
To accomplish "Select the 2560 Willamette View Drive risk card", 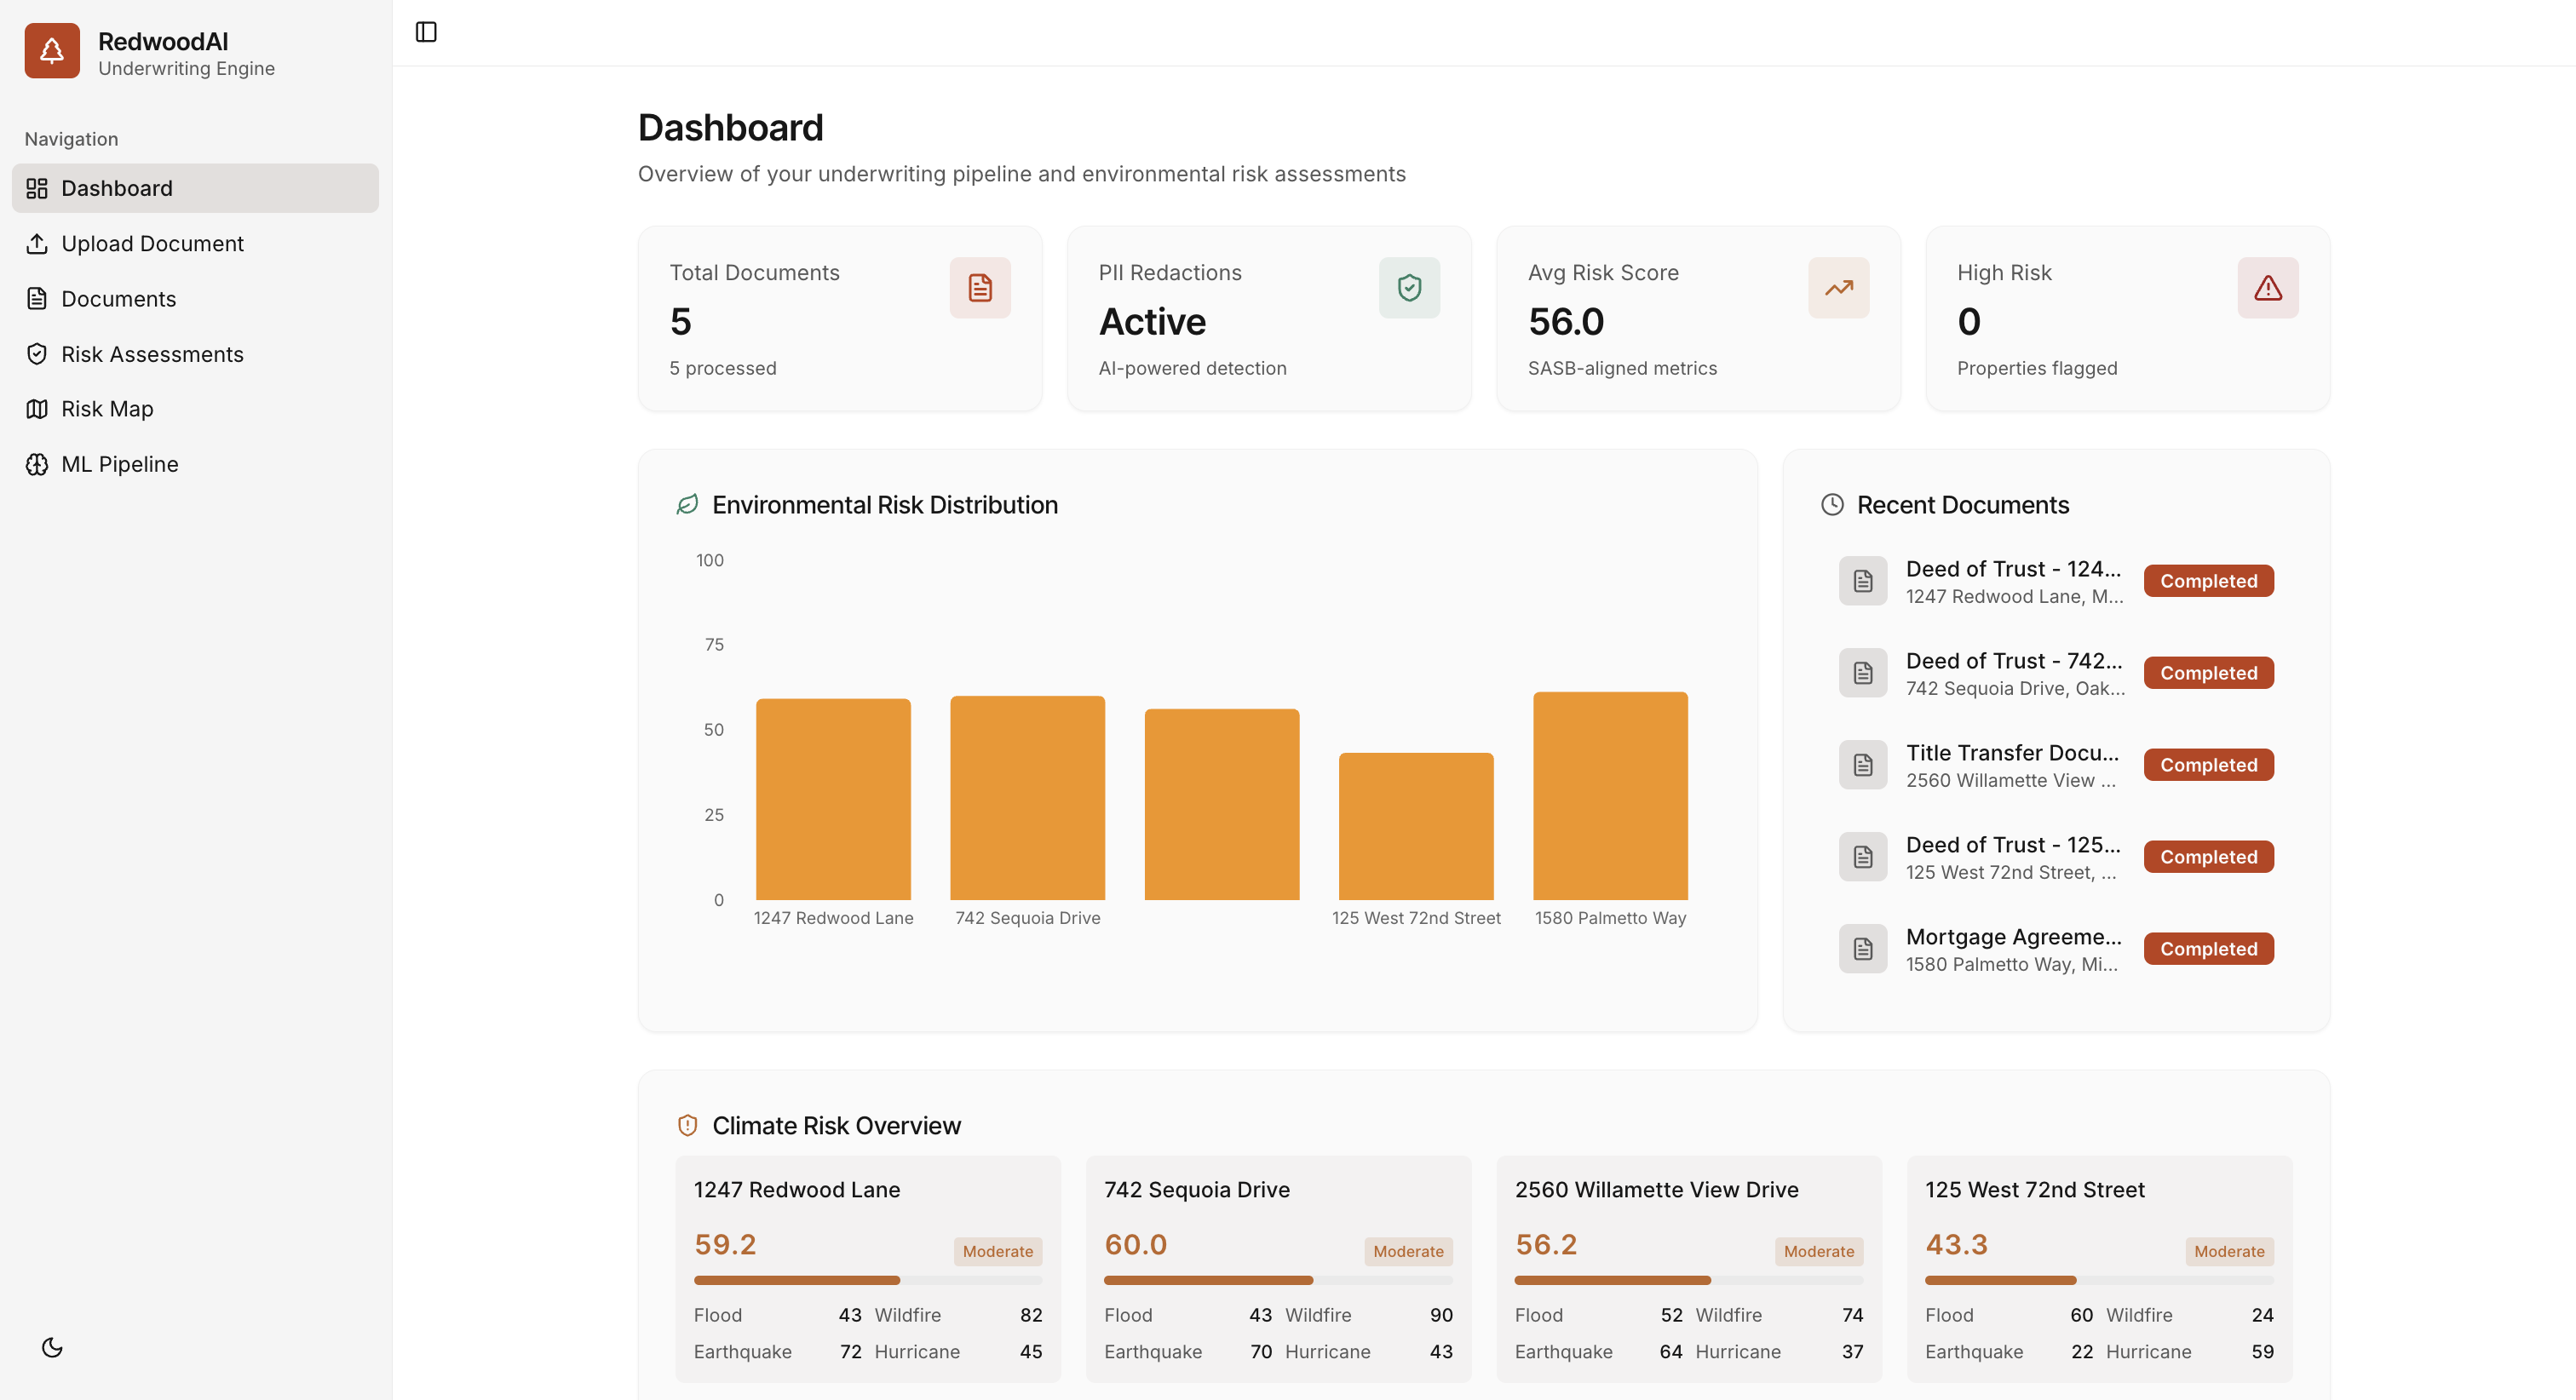I will 1688,1268.
